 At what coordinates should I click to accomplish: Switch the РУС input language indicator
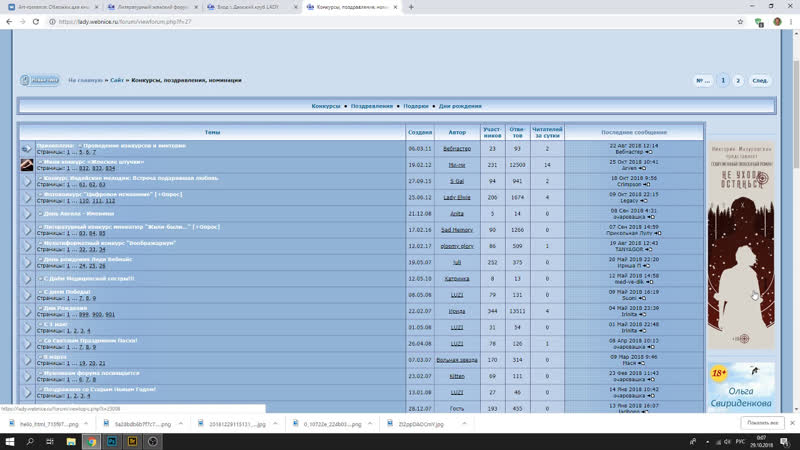tap(740, 442)
